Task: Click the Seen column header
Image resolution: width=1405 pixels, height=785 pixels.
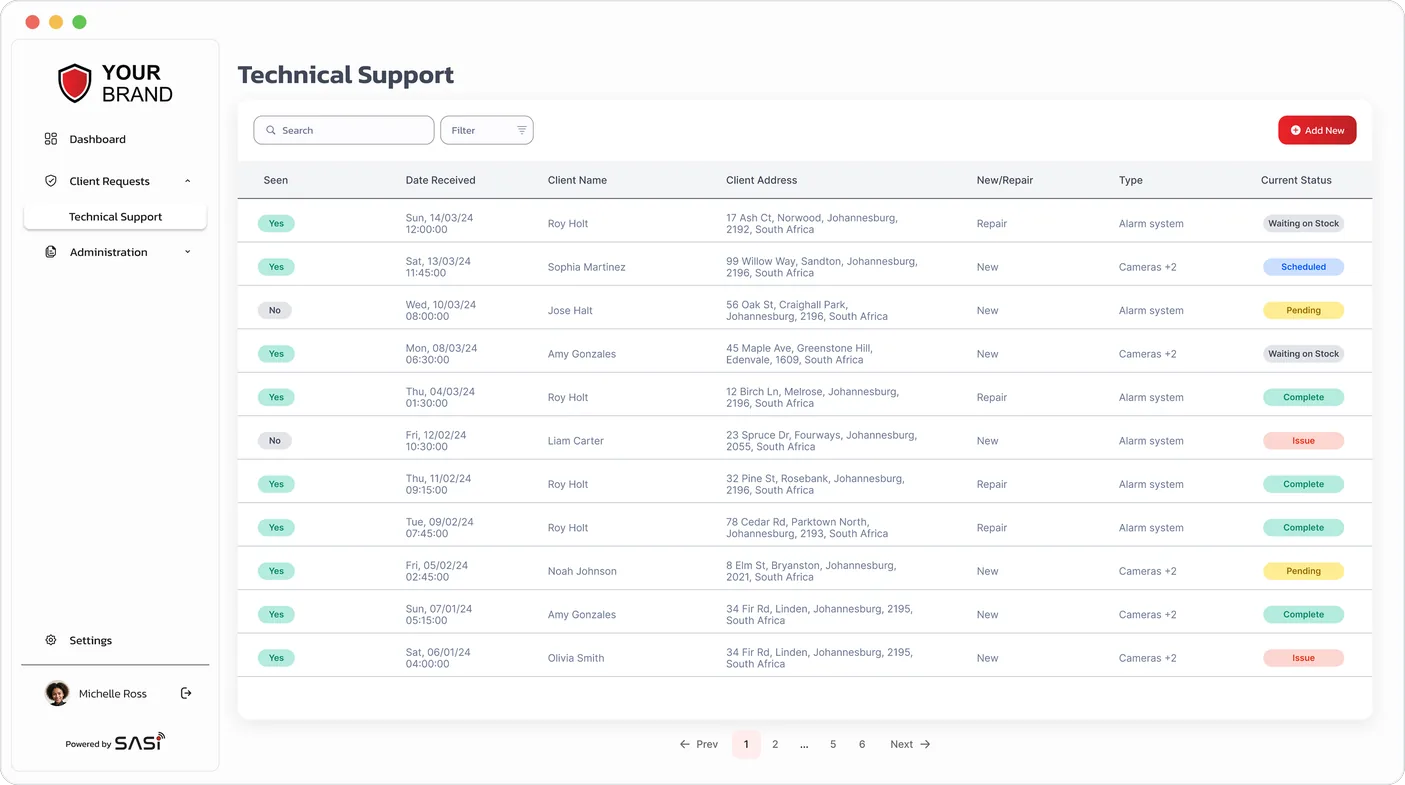Action: pos(276,180)
